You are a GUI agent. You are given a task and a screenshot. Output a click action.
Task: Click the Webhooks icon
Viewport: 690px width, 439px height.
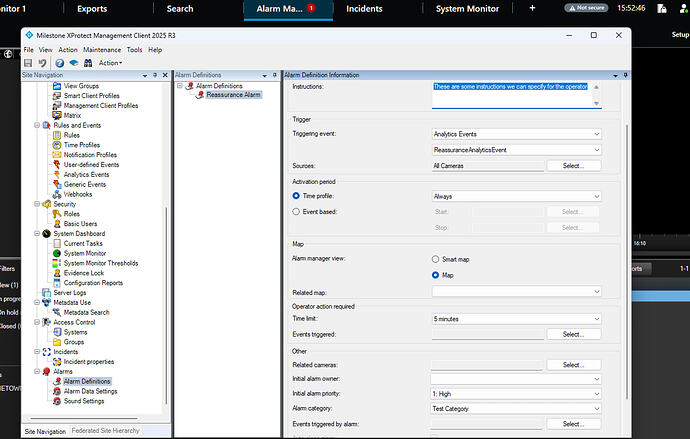(57, 194)
